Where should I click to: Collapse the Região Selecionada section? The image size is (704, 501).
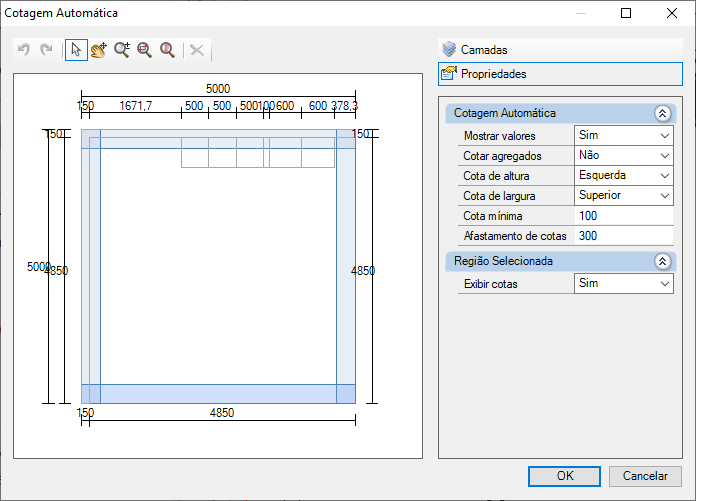coord(662,261)
